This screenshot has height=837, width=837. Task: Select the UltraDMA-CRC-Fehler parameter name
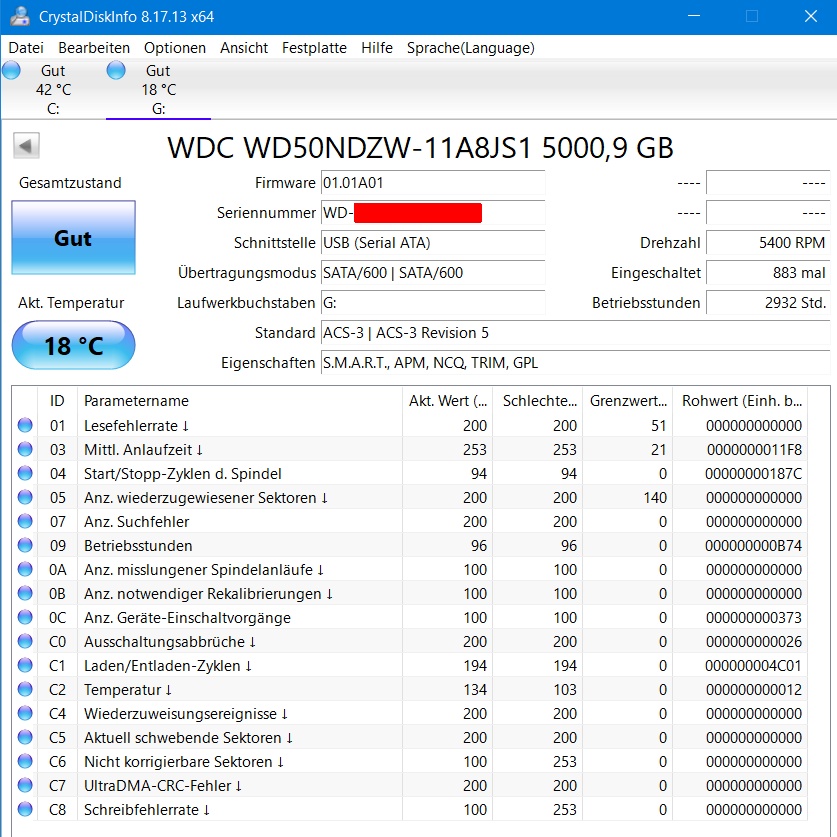pos(163,786)
